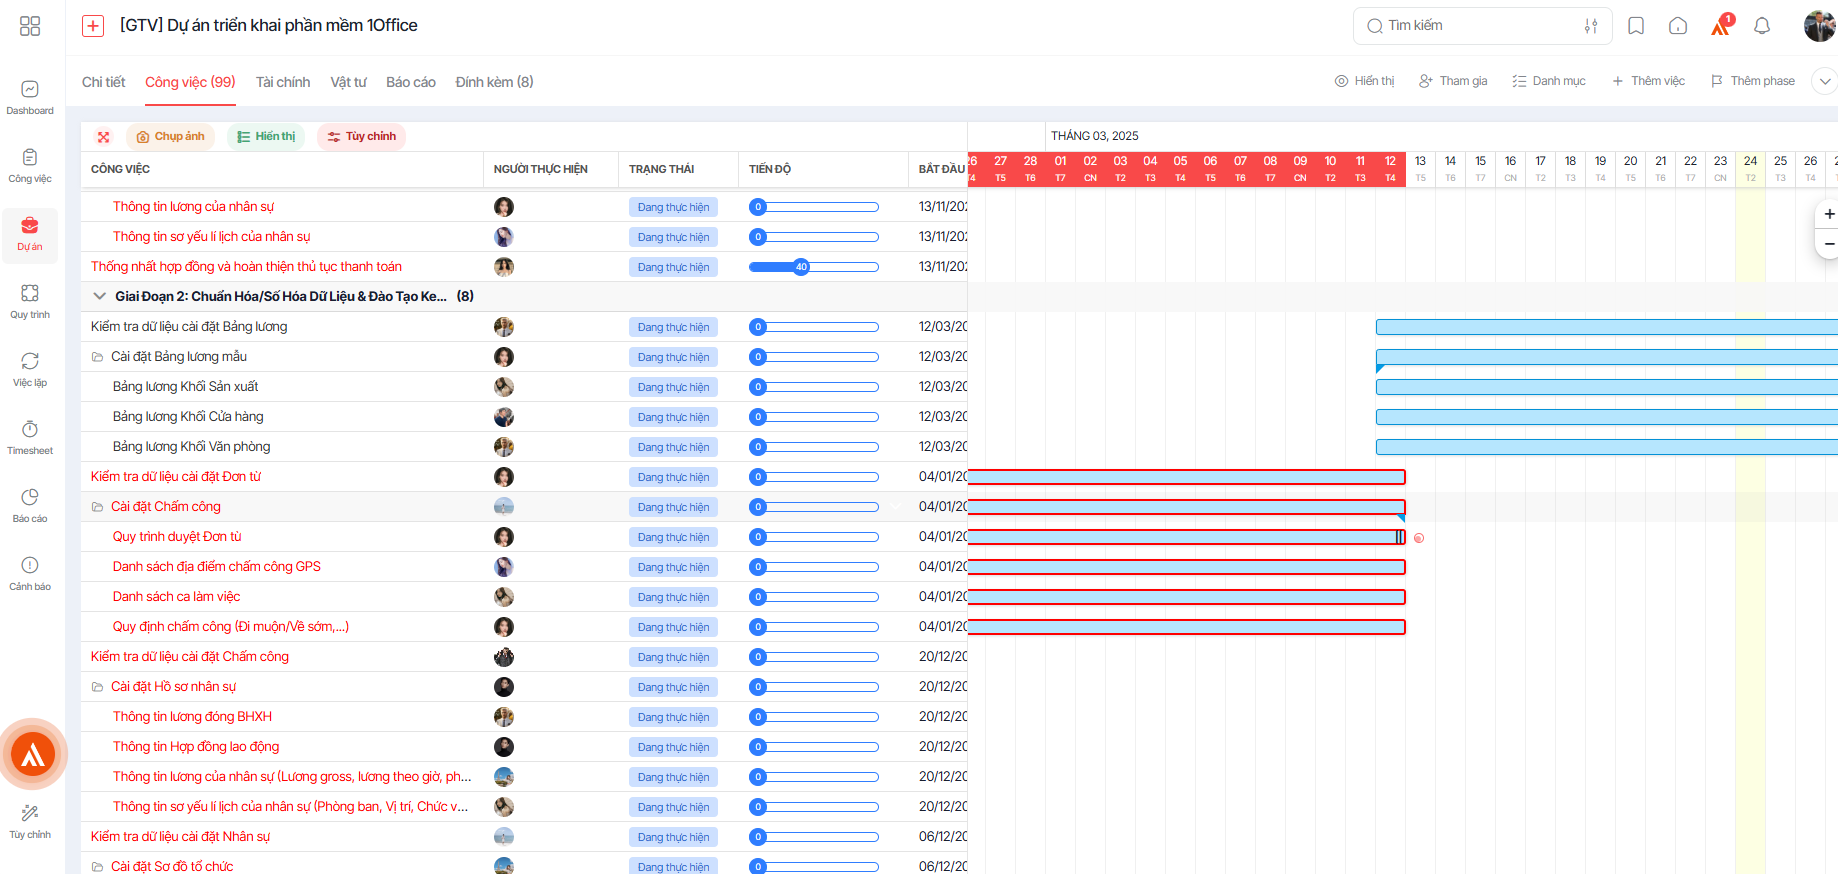Open task Kiểm tra dữ liệu cài đặt Nhân sự
1838x874 pixels.
pyautogui.click(x=181, y=837)
